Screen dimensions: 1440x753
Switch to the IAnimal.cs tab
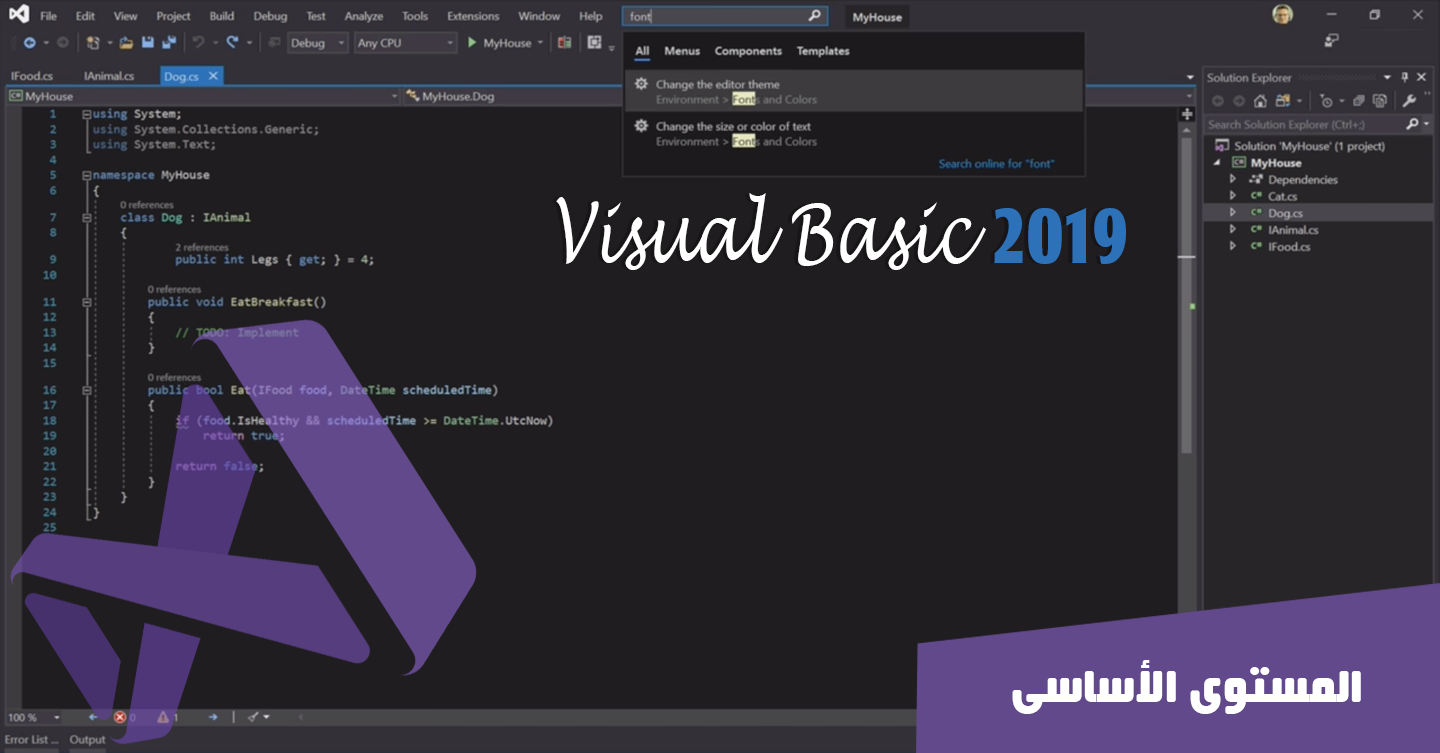(x=109, y=76)
